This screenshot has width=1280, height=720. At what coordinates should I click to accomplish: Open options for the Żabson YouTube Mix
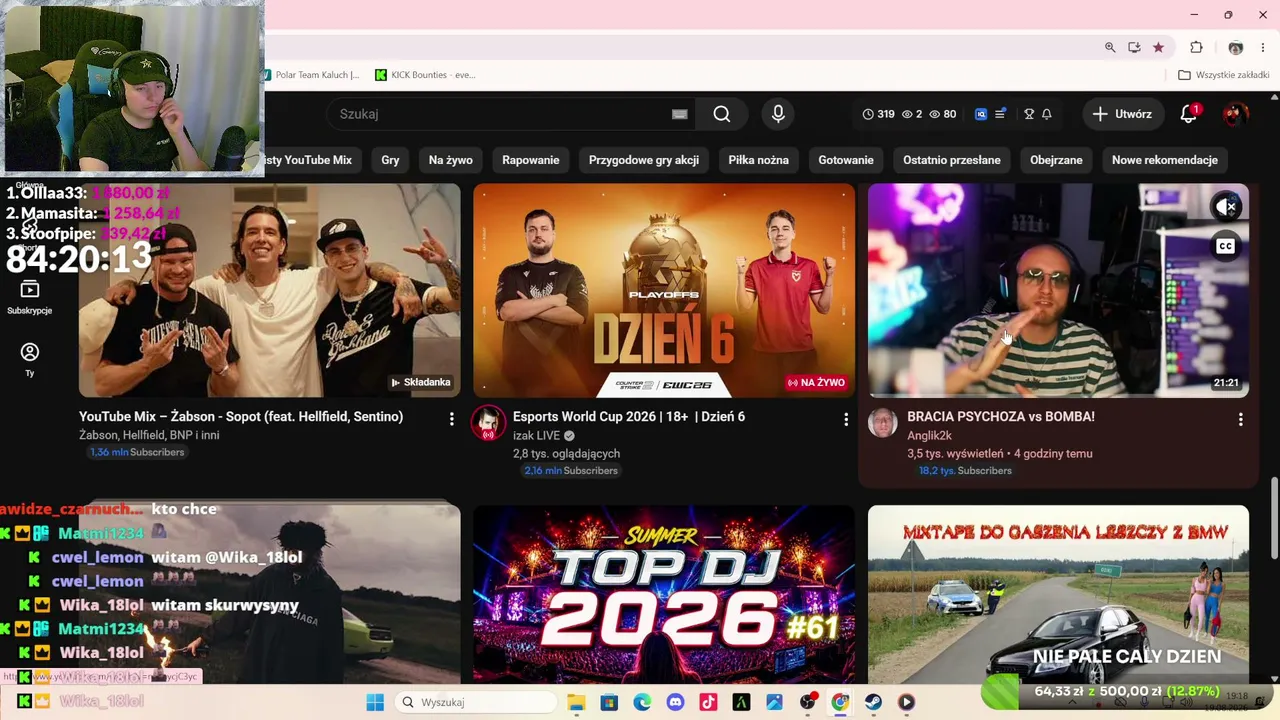point(451,420)
